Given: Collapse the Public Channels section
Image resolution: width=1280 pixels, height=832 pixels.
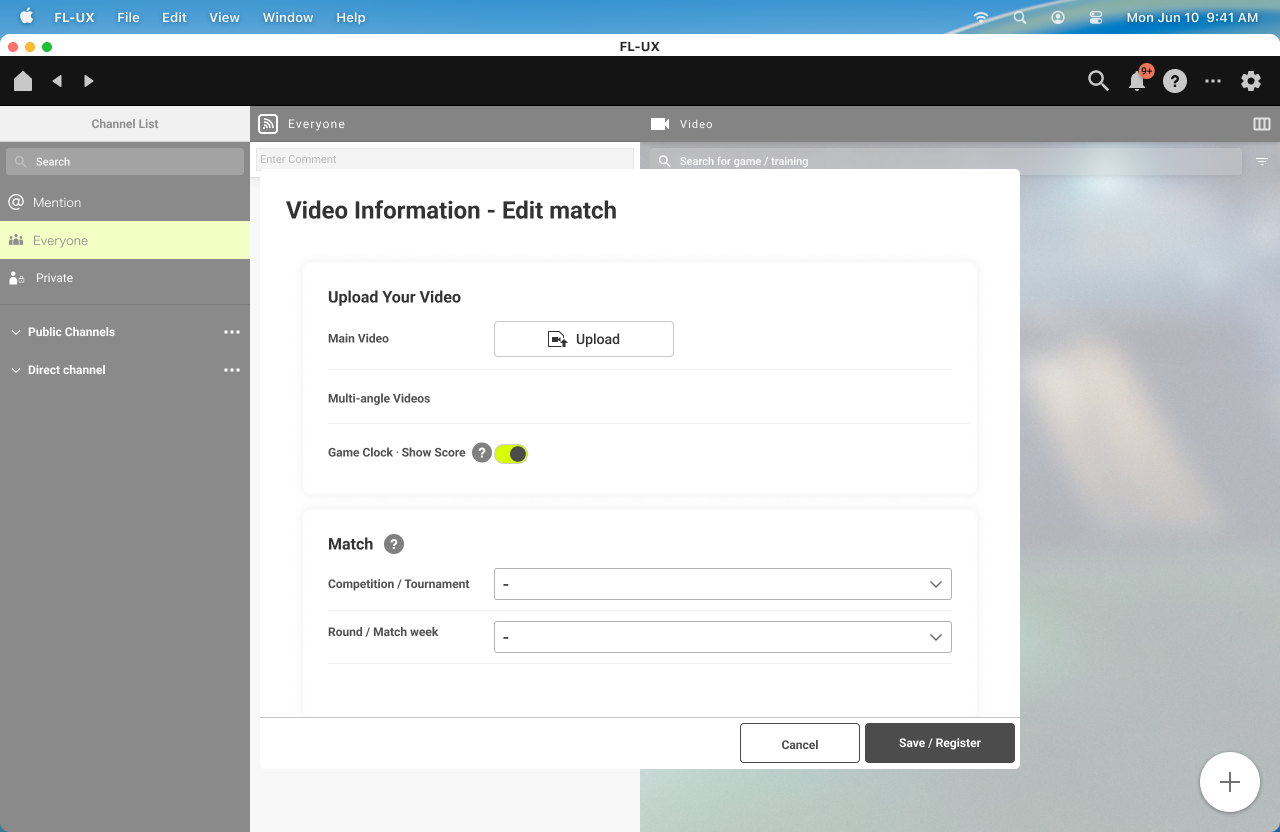Looking at the screenshot, I should (16, 332).
